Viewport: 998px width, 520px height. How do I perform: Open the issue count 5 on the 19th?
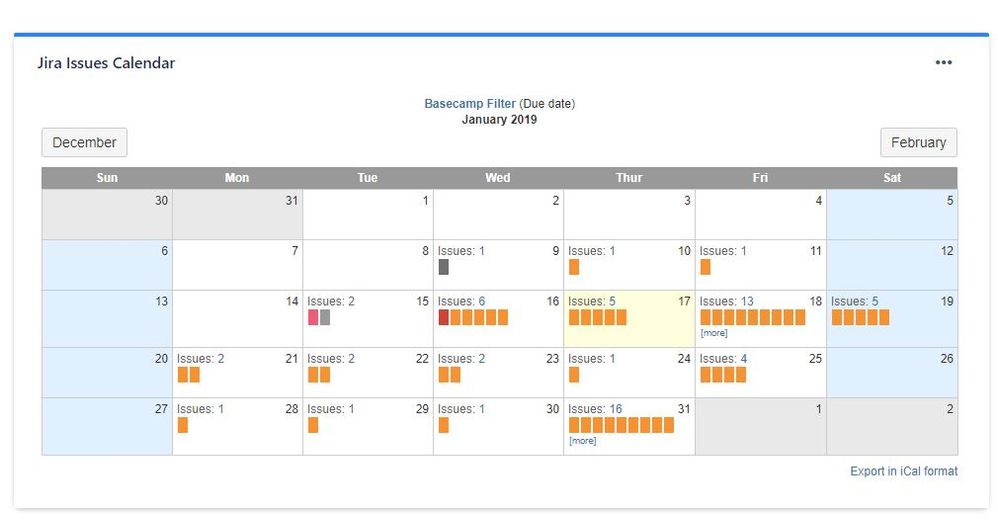coord(875,301)
